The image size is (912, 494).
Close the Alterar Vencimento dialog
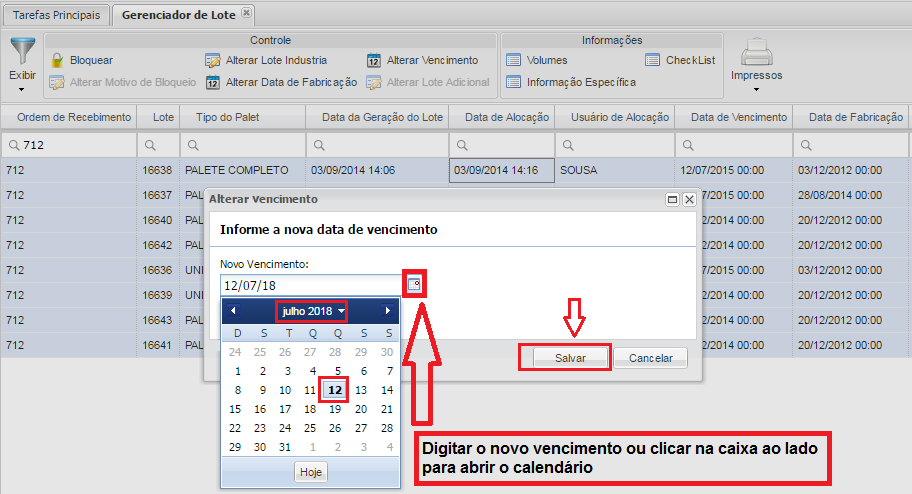[689, 200]
